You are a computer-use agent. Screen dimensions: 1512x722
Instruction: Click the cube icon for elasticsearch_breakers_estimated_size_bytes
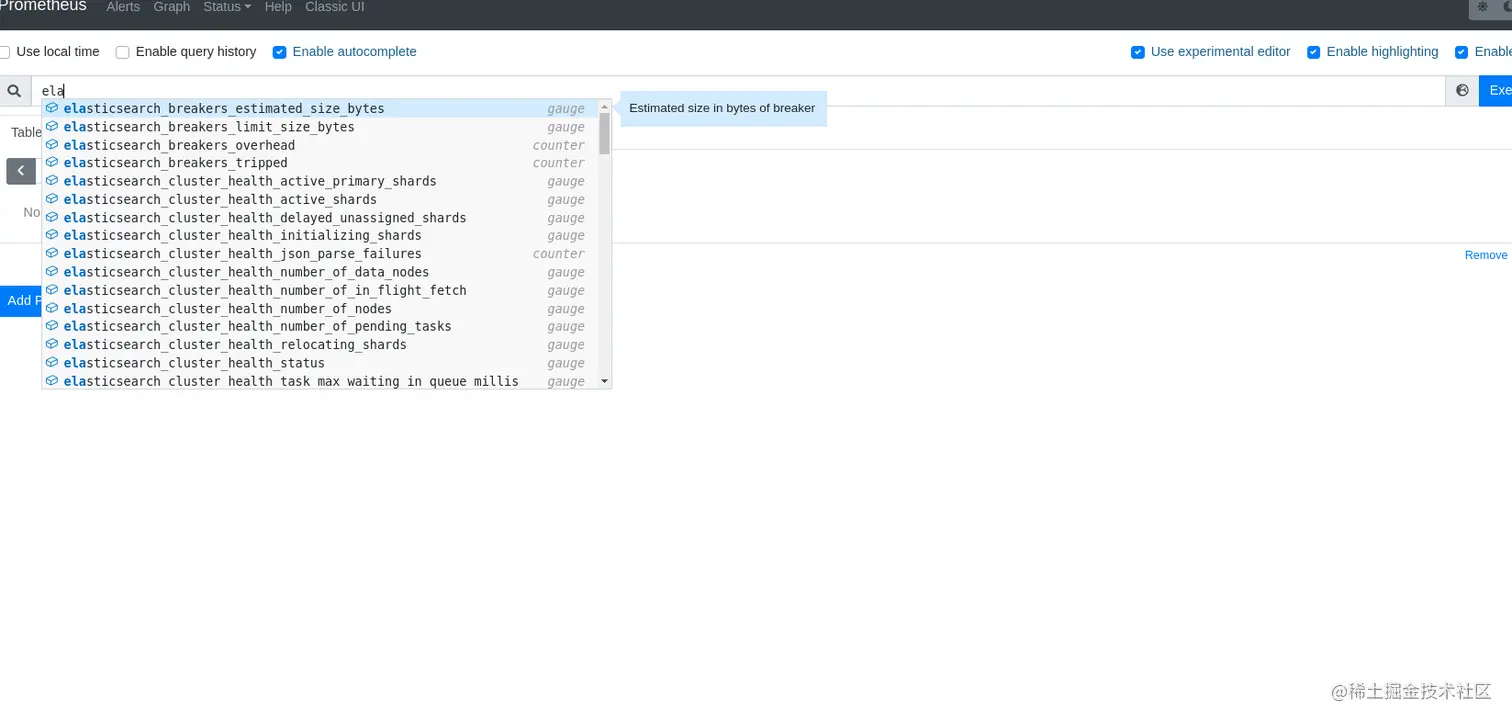(52, 108)
